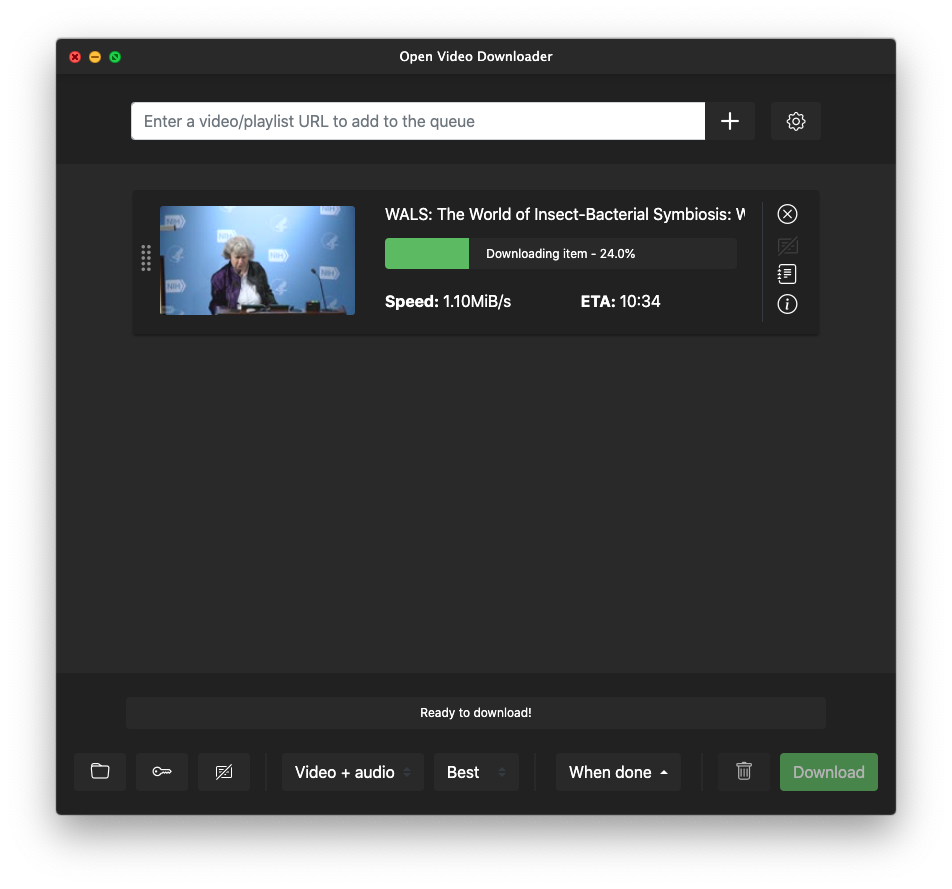Image resolution: width=952 pixels, height=889 pixels.
Task: Click the green Download button
Action: point(828,772)
